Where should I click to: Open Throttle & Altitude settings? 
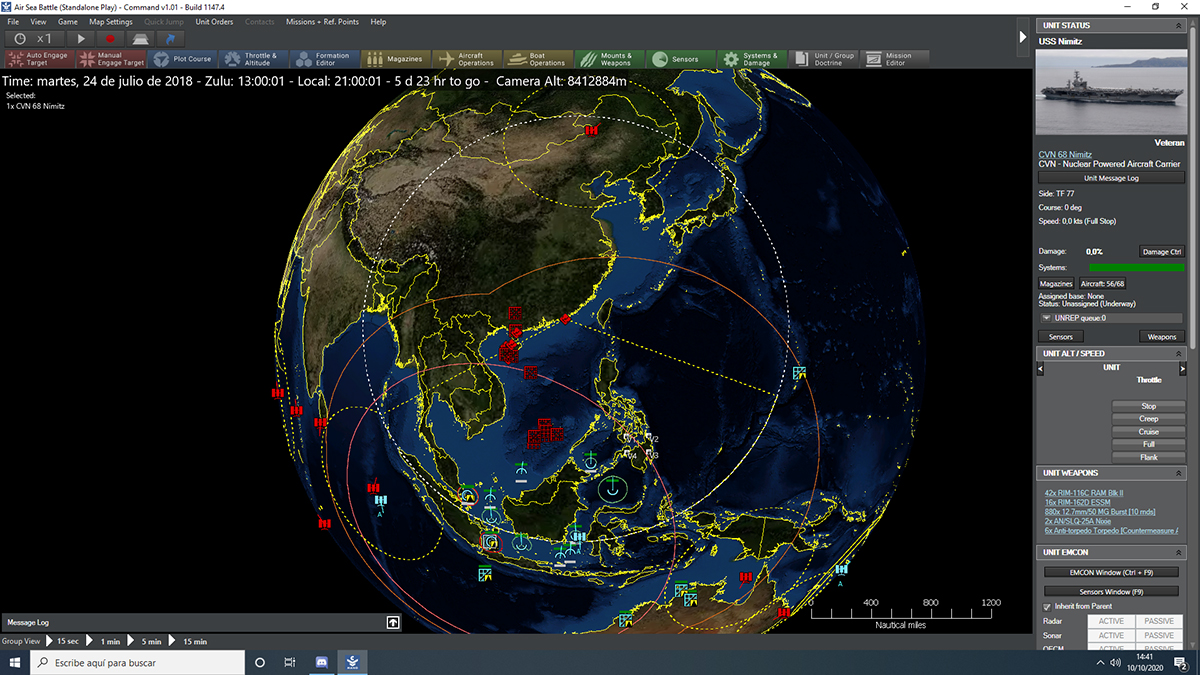click(252, 59)
